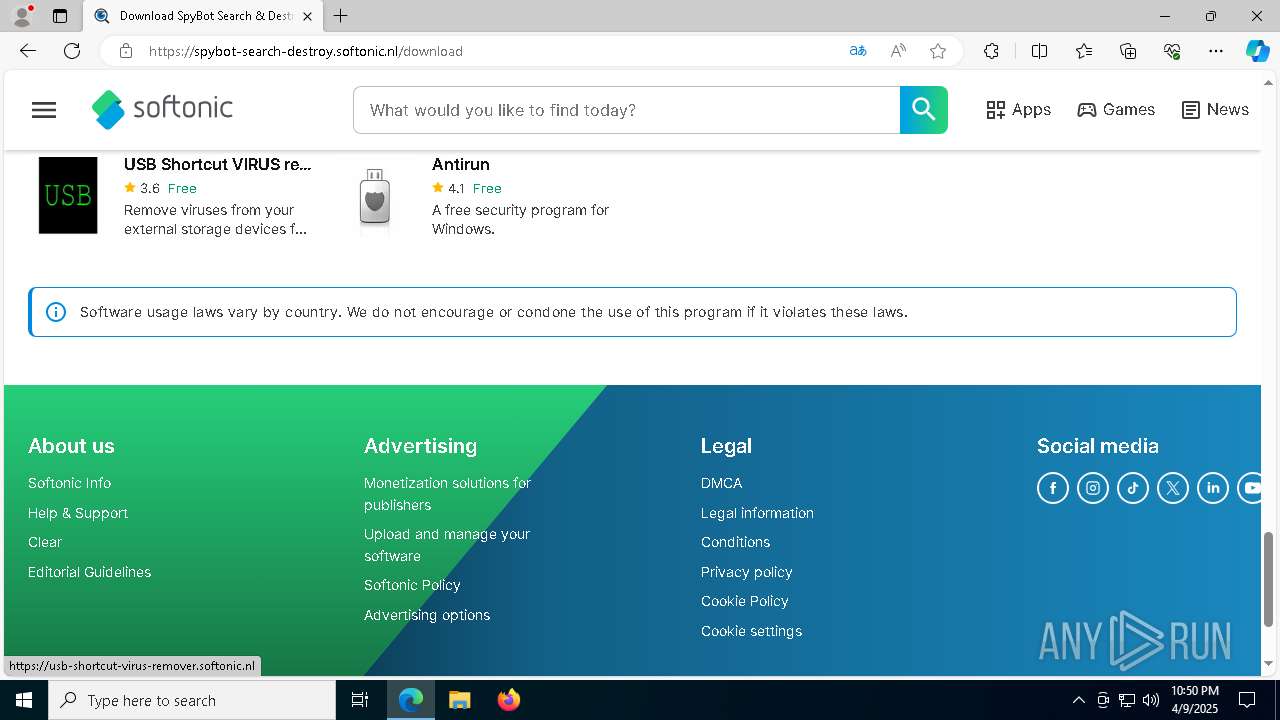Open the browser profile icon

(x=22, y=16)
